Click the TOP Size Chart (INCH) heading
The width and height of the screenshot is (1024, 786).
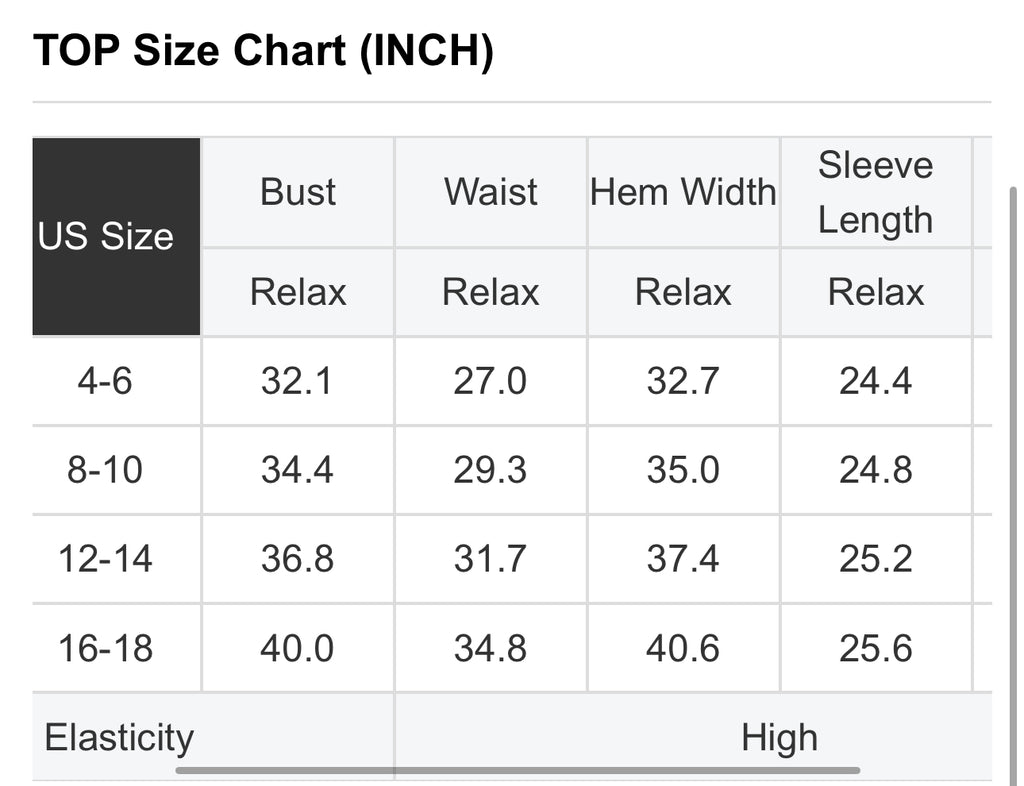tap(263, 51)
